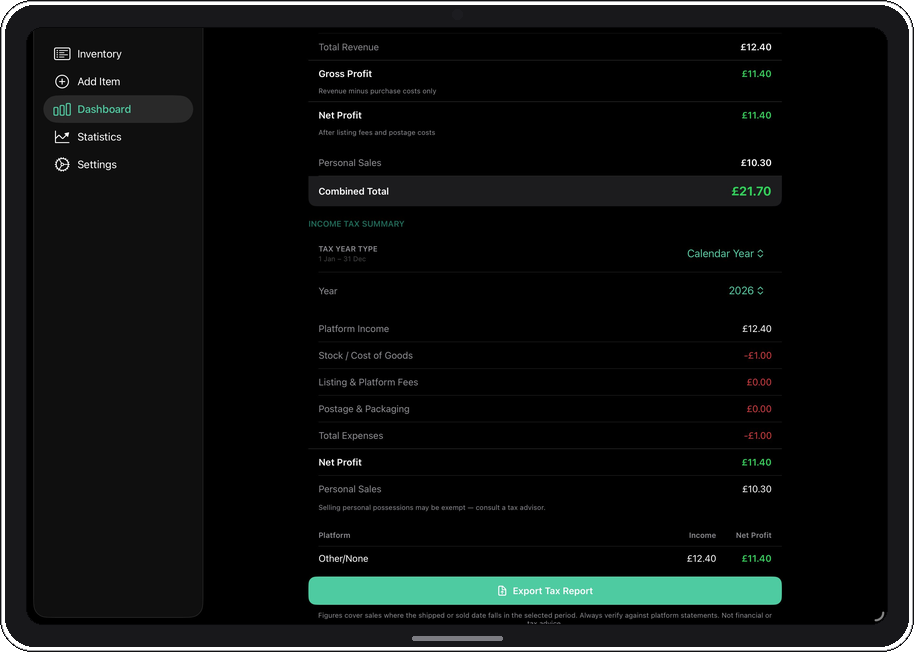
Task: Click the TAX YEAR TYPE label
Action: pyautogui.click(x=348, y=249)
